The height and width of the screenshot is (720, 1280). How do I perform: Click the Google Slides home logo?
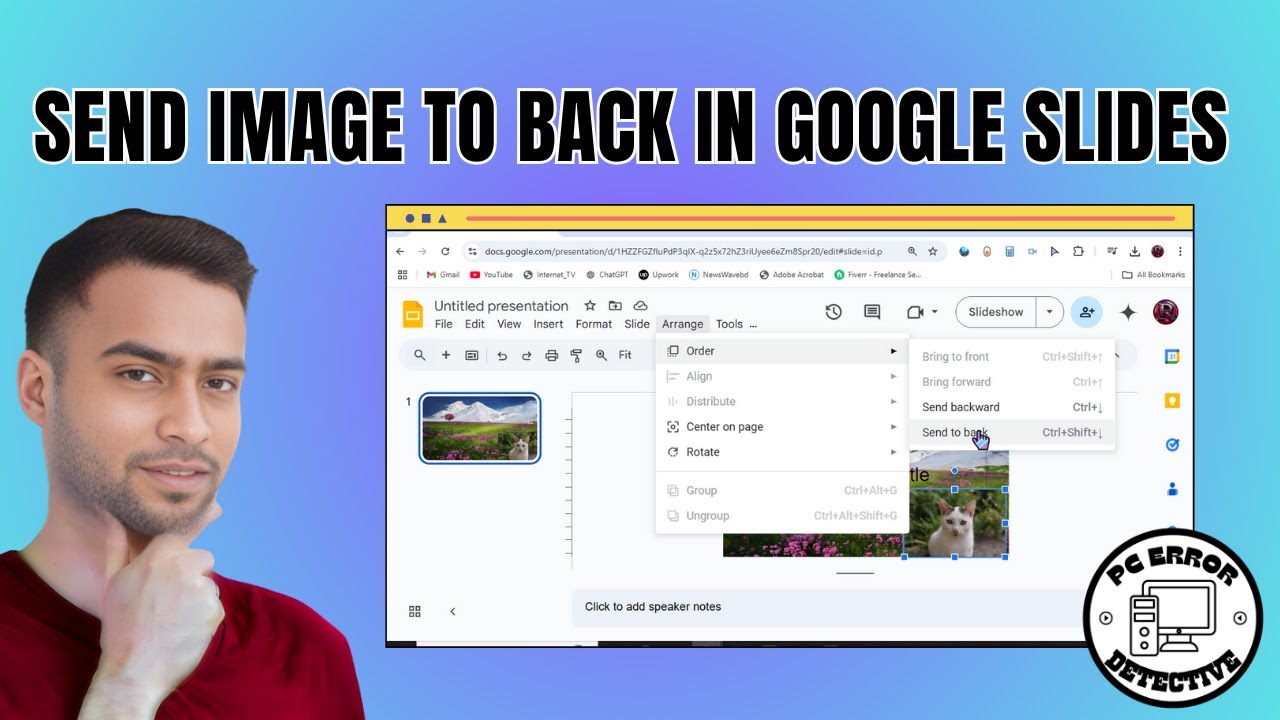pos(413,314)
